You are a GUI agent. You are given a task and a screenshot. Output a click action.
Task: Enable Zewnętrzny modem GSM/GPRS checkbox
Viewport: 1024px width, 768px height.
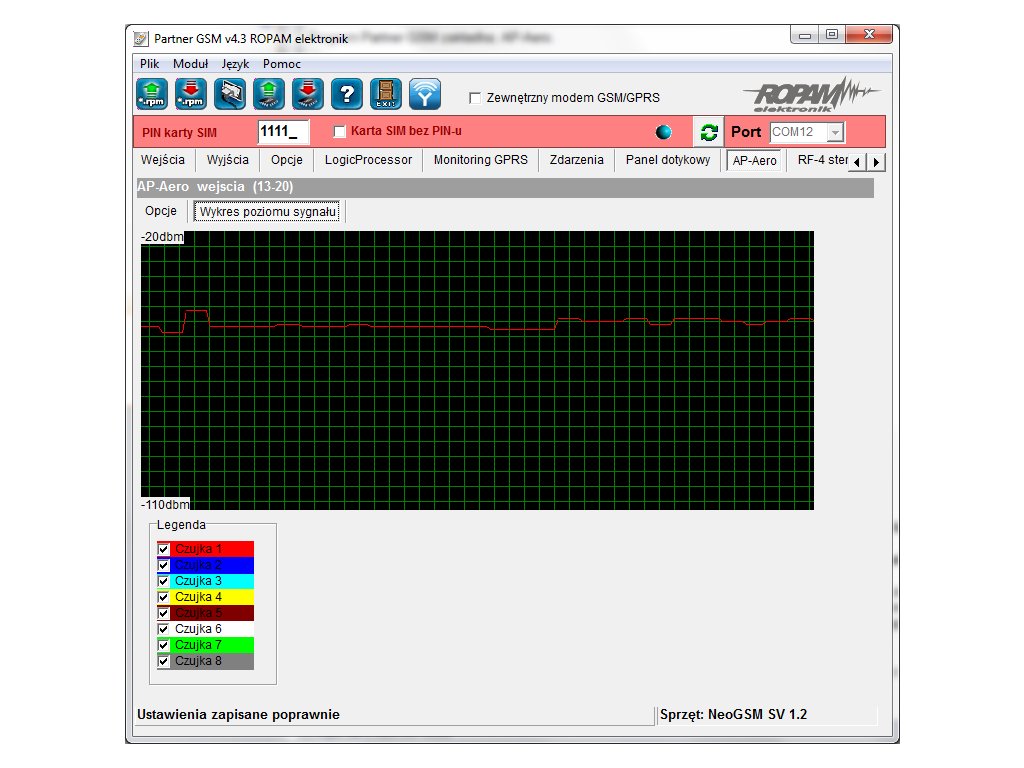pos(476,98)
